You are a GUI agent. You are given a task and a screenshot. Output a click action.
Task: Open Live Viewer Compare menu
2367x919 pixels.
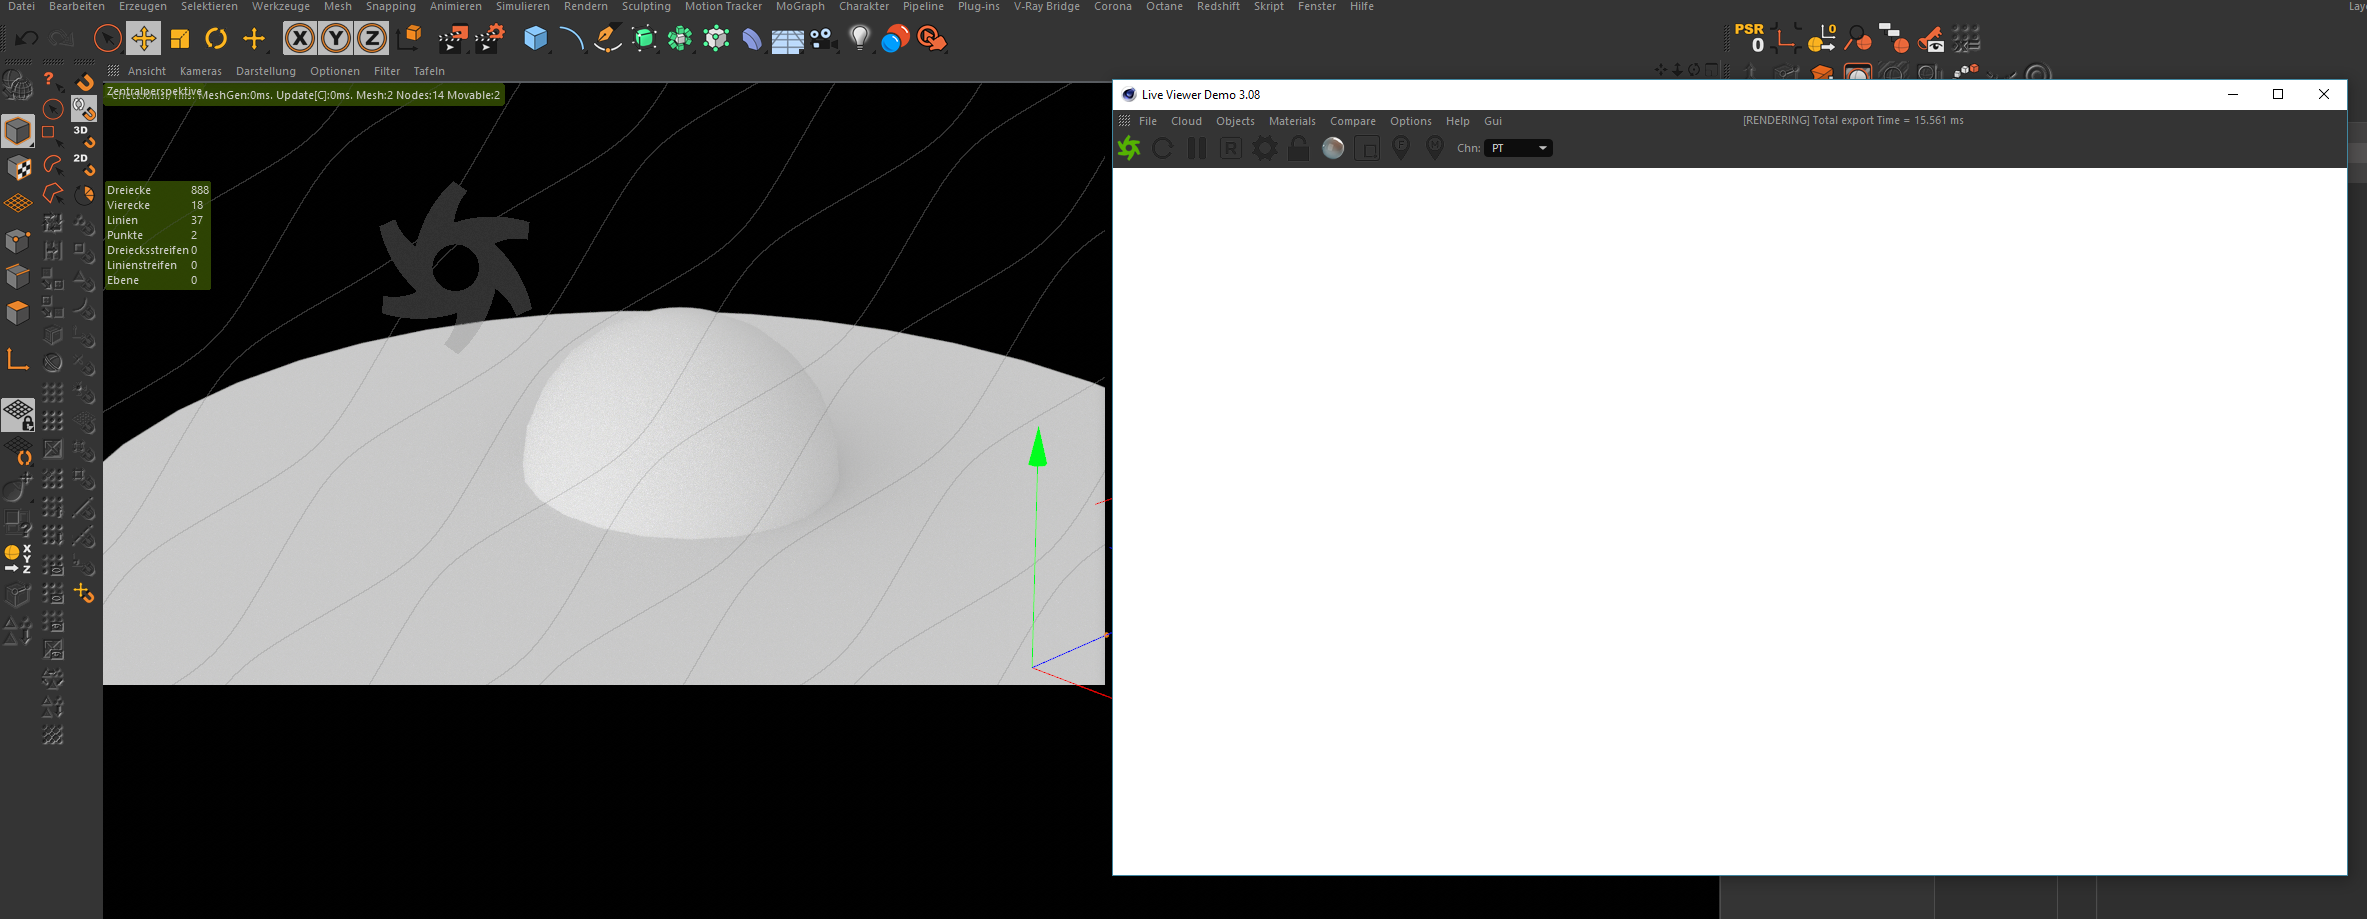[x=1353, y=121]
